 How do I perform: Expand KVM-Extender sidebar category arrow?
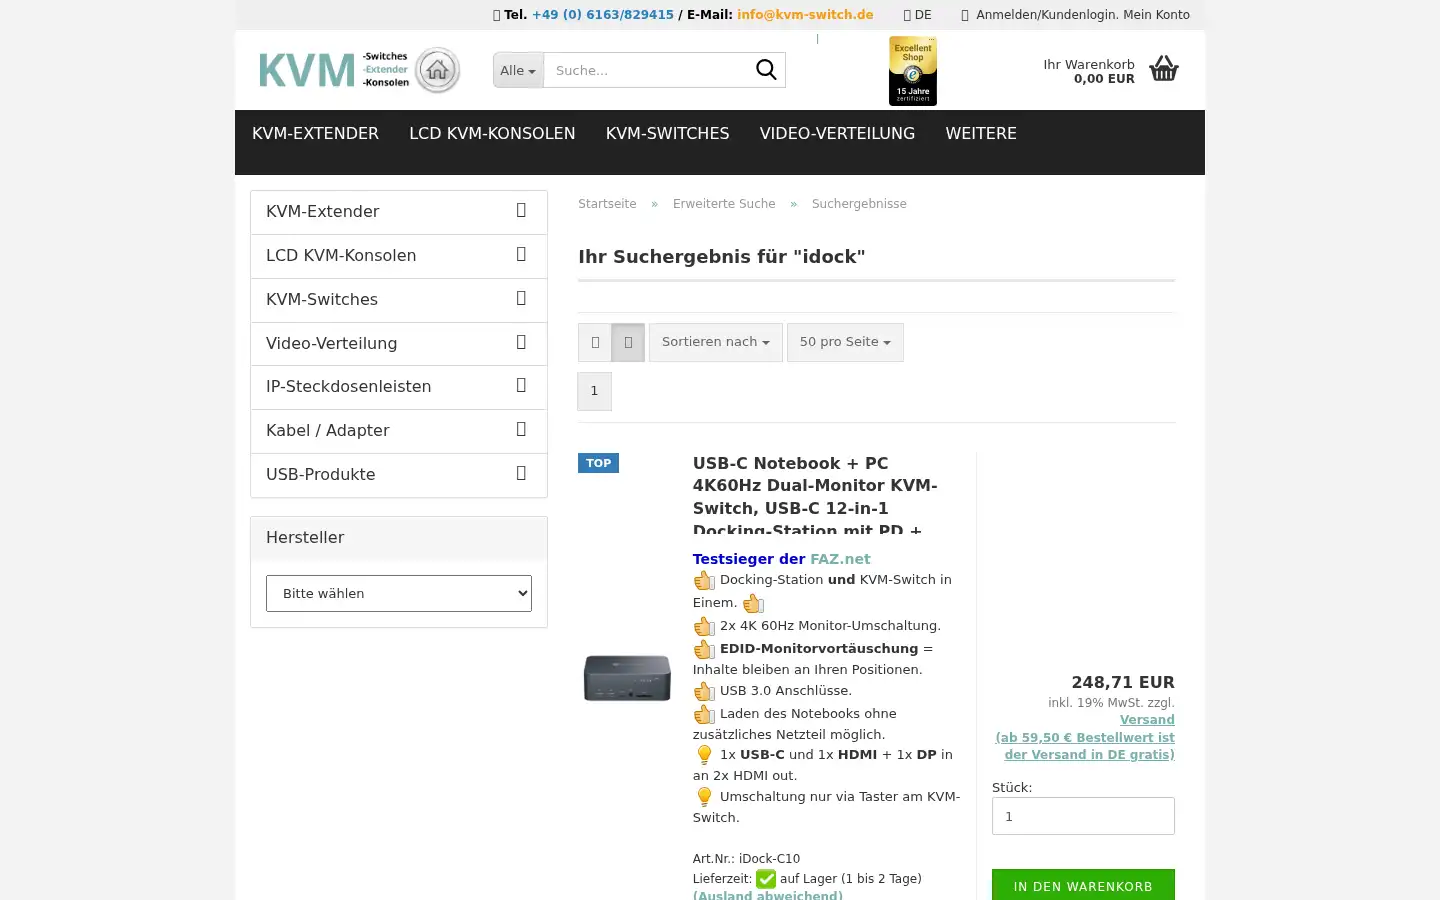point(521,211)
